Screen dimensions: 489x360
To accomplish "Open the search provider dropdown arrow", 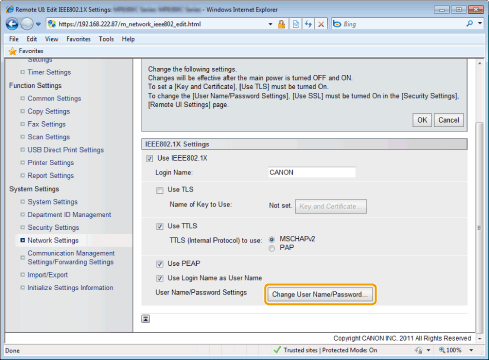I will tap(480, 24).
